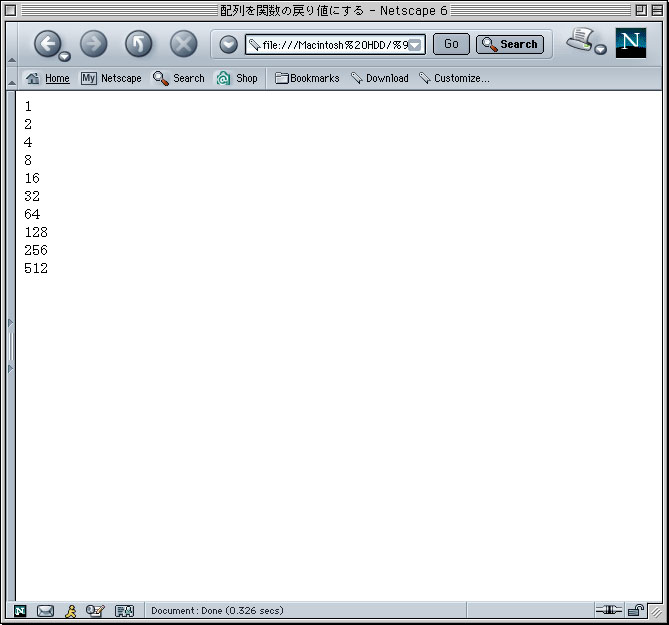
Task: Open the round dropdown left of URL field
Action: [229, 44]
